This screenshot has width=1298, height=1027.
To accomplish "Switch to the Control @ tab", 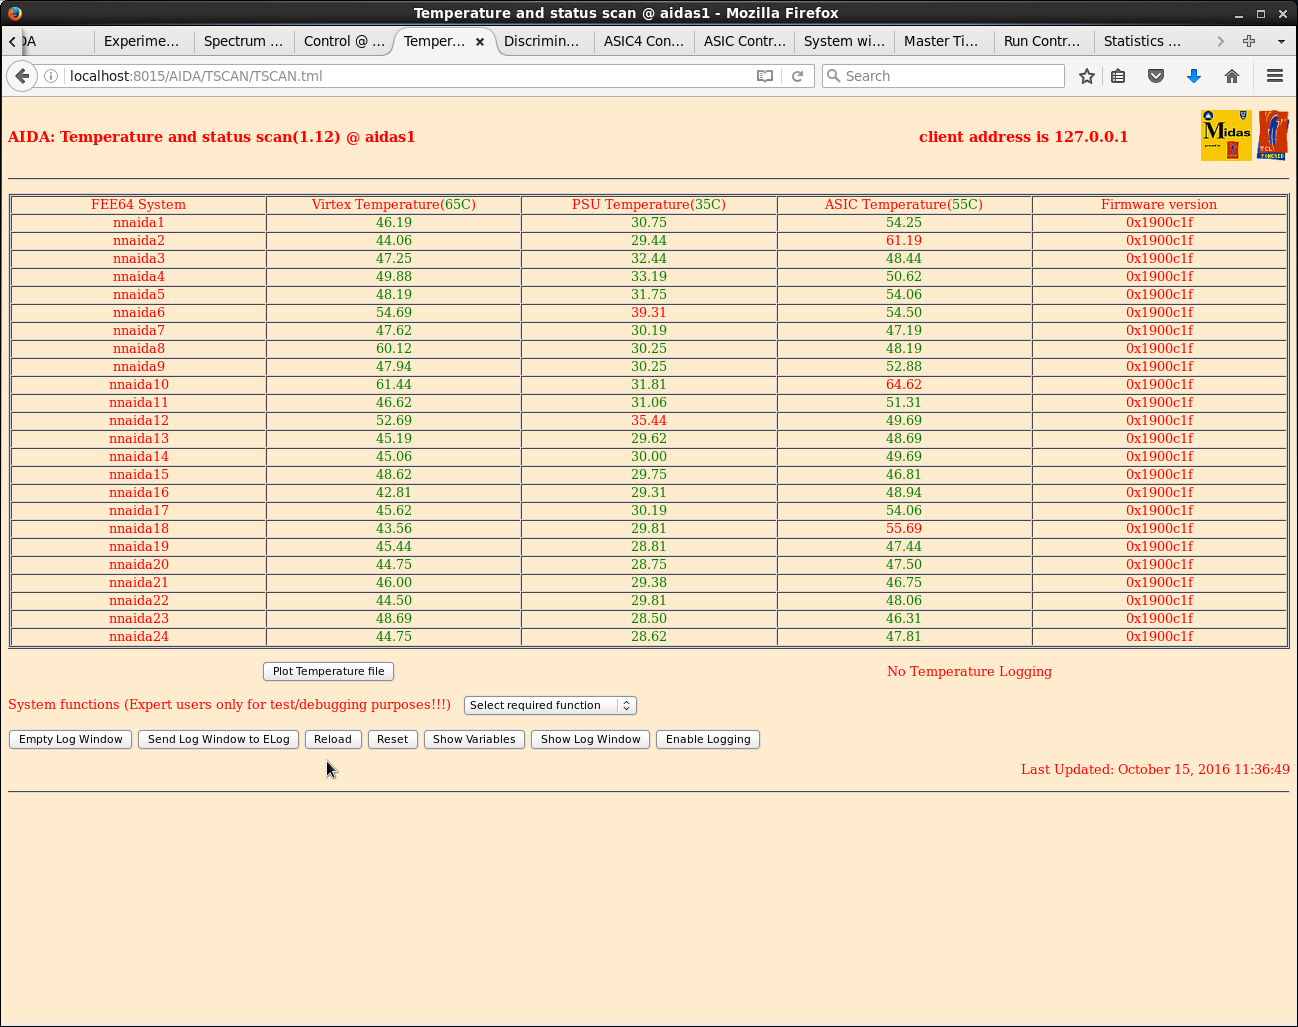I will pos(343,41).
